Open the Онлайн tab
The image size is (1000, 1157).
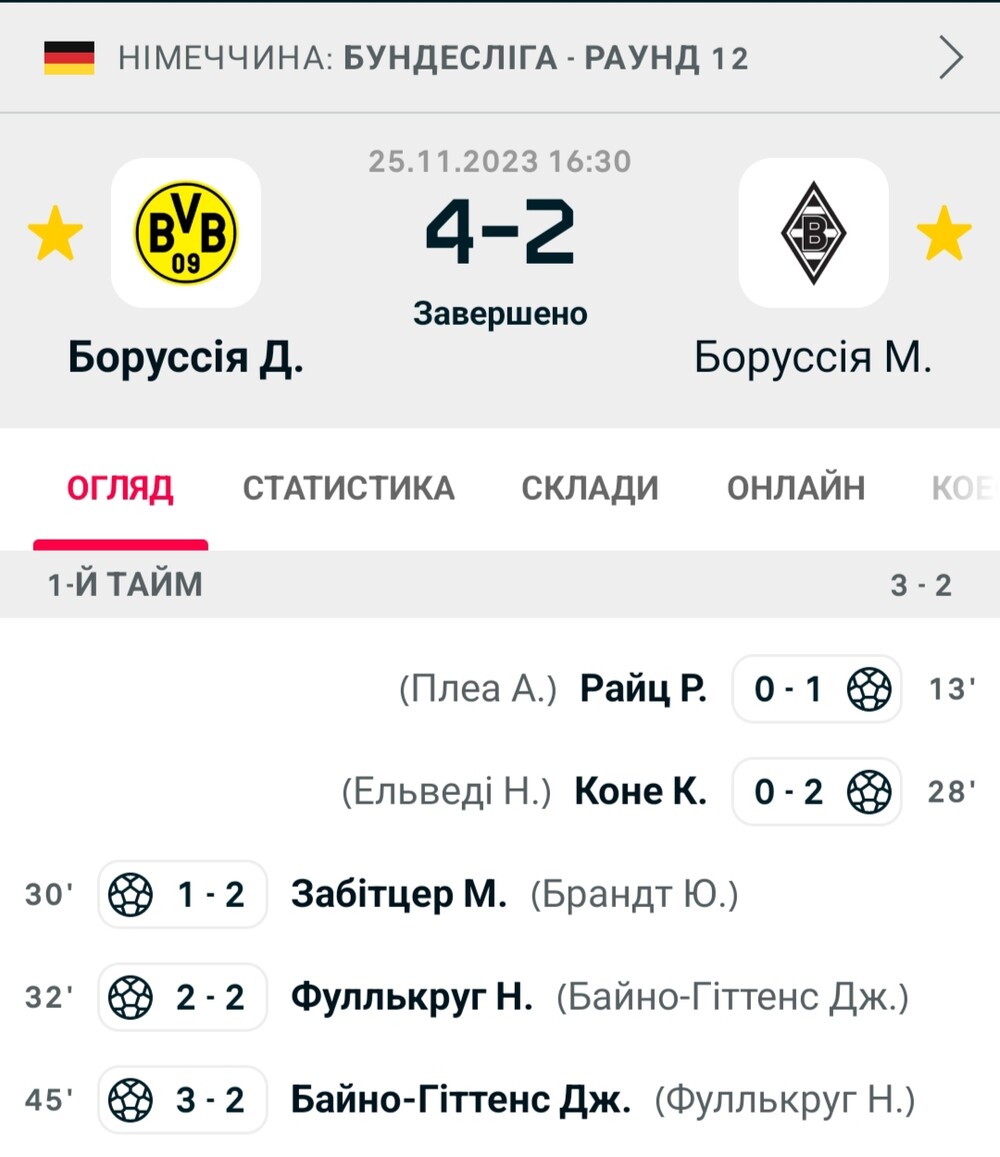pos(796,488)
